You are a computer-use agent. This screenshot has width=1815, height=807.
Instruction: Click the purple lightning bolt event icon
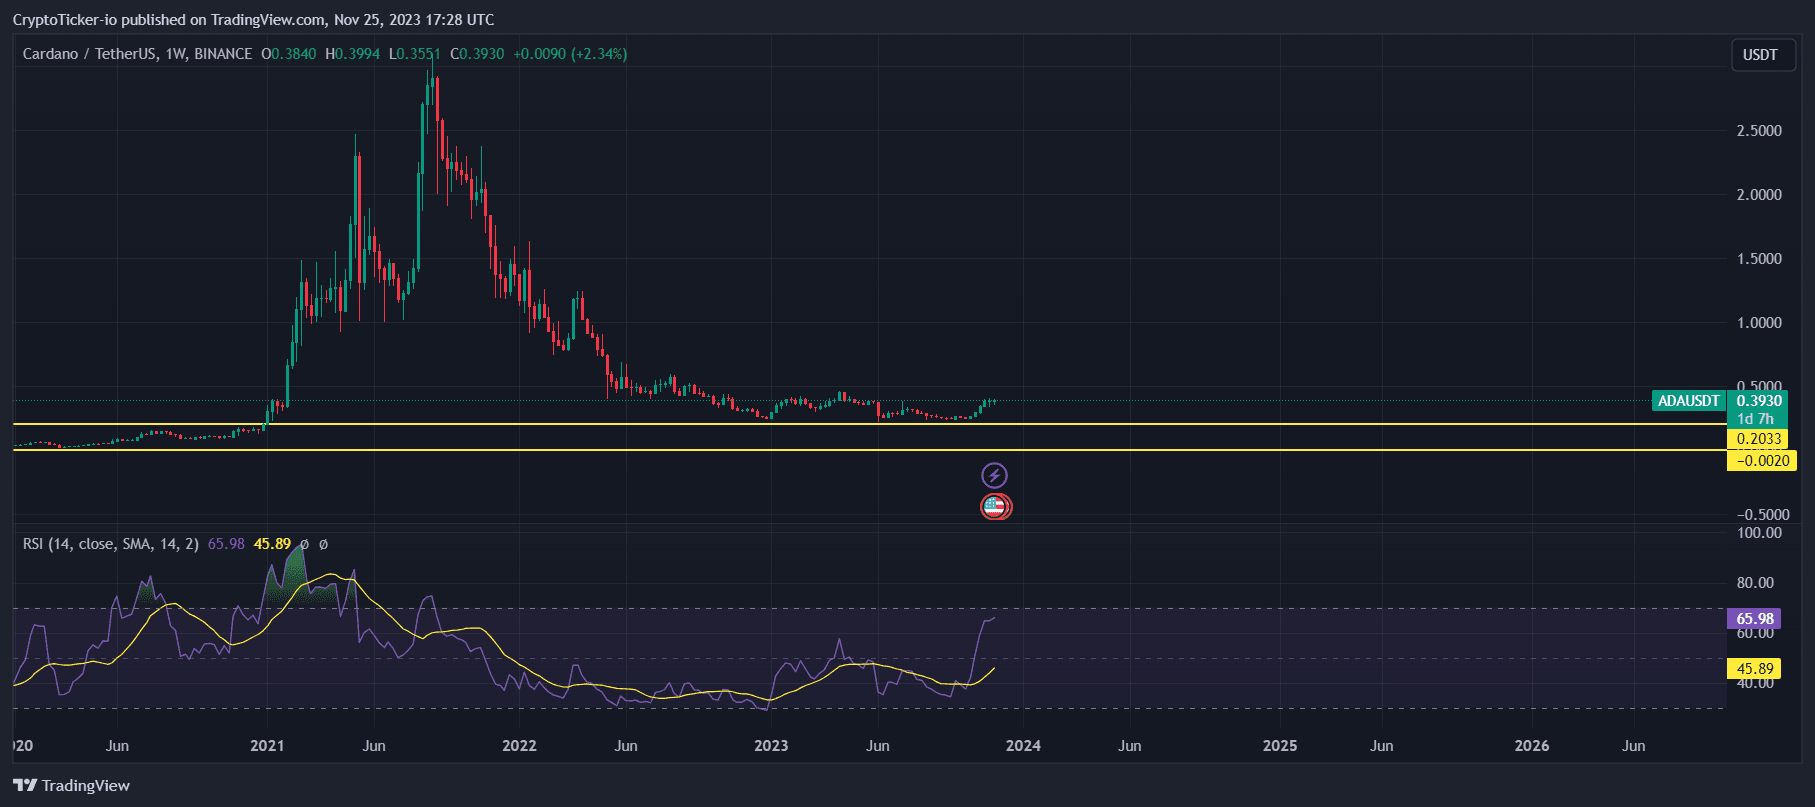click(x=994, y=476)
